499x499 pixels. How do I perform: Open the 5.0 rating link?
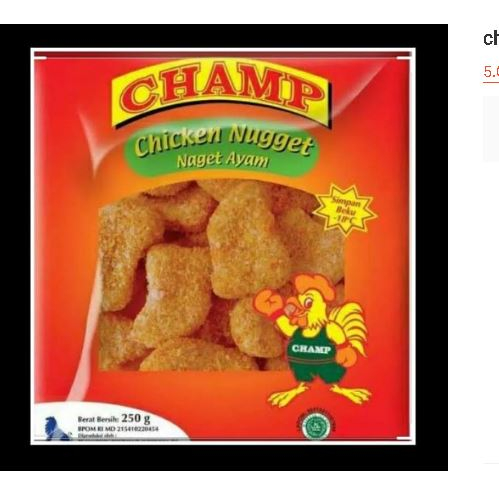click(491, 72)
